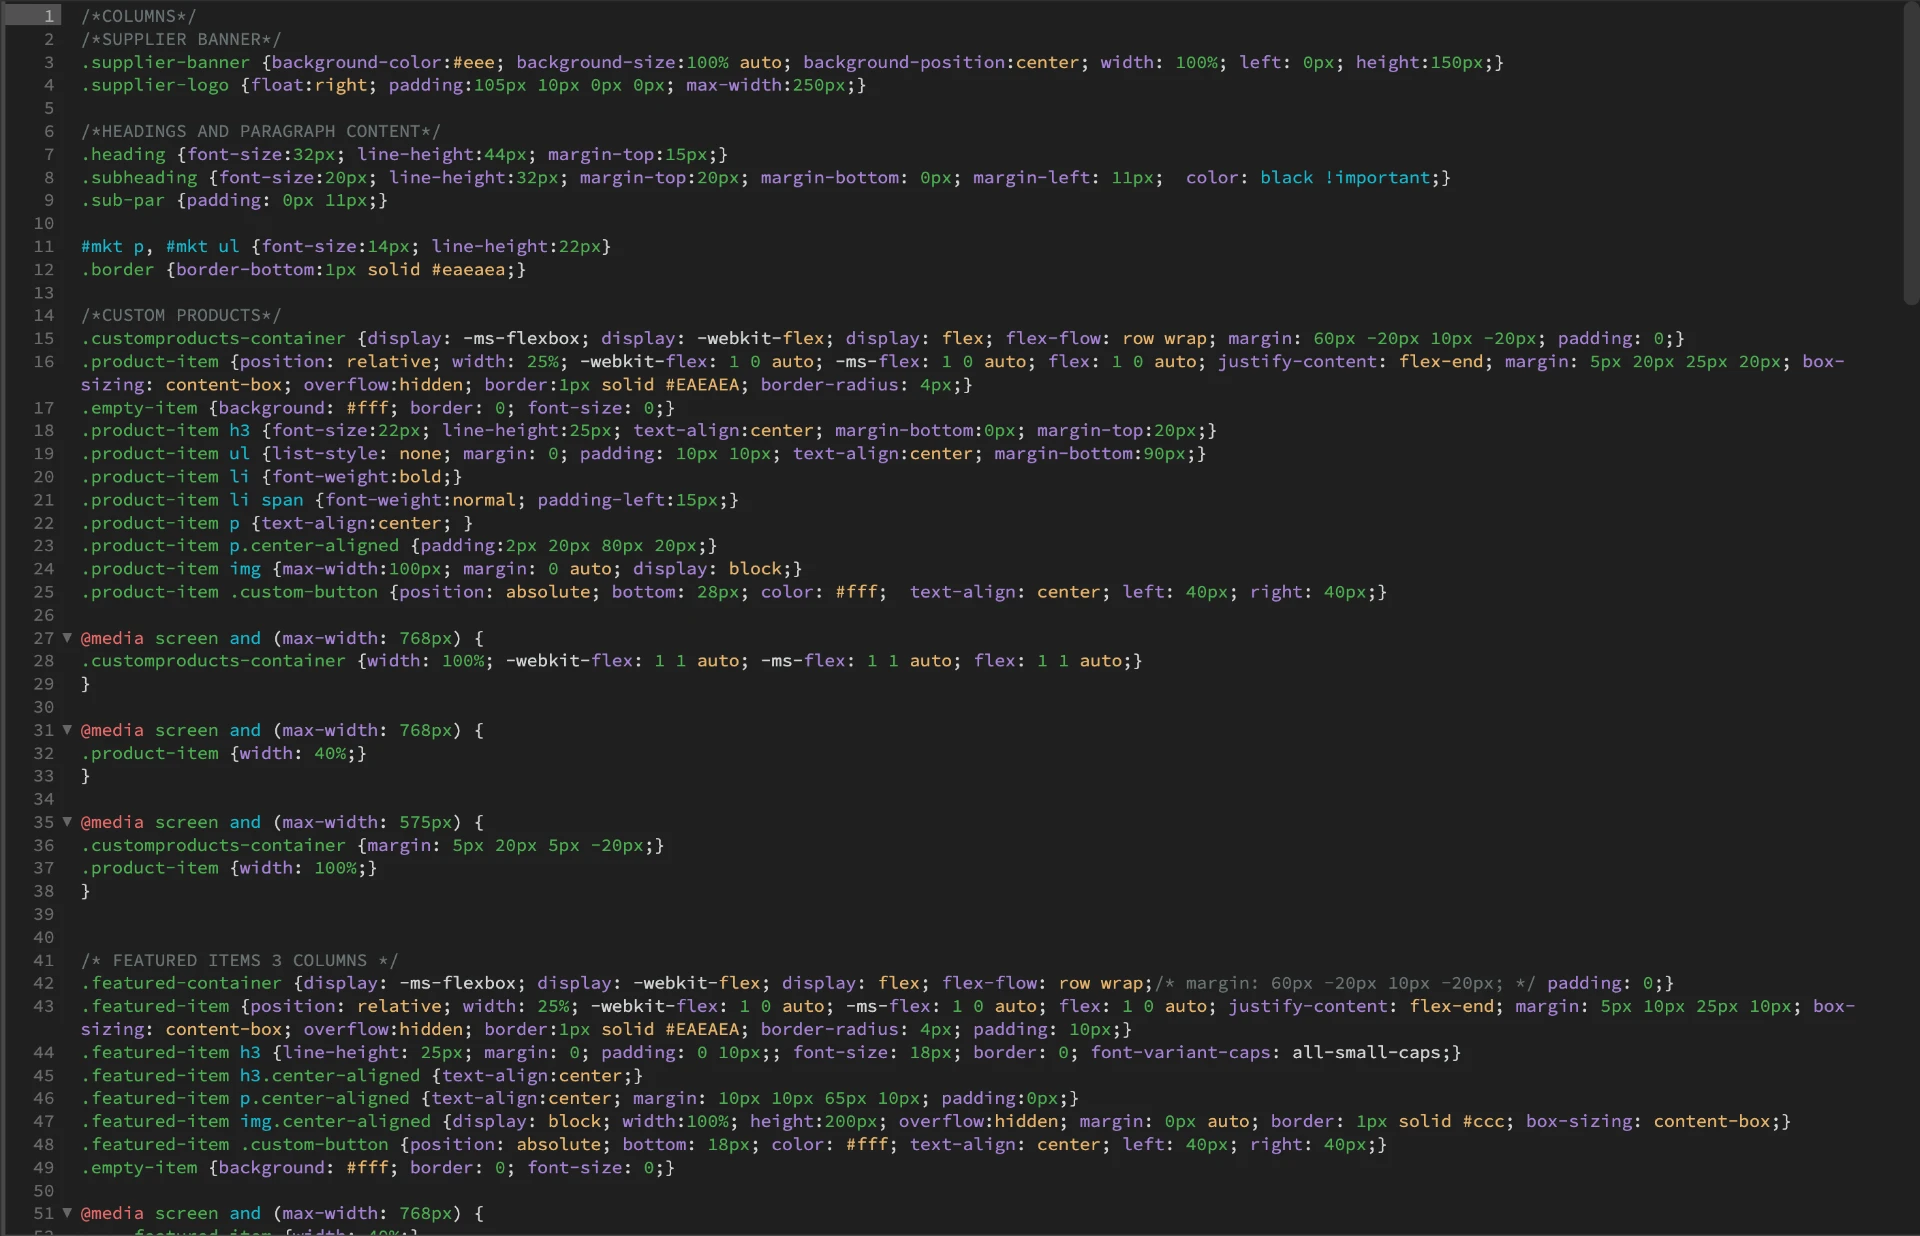Click the #ccc color value on line 47
Viewport: 1920px width, 1236px height.
tap(1484, 1121)
